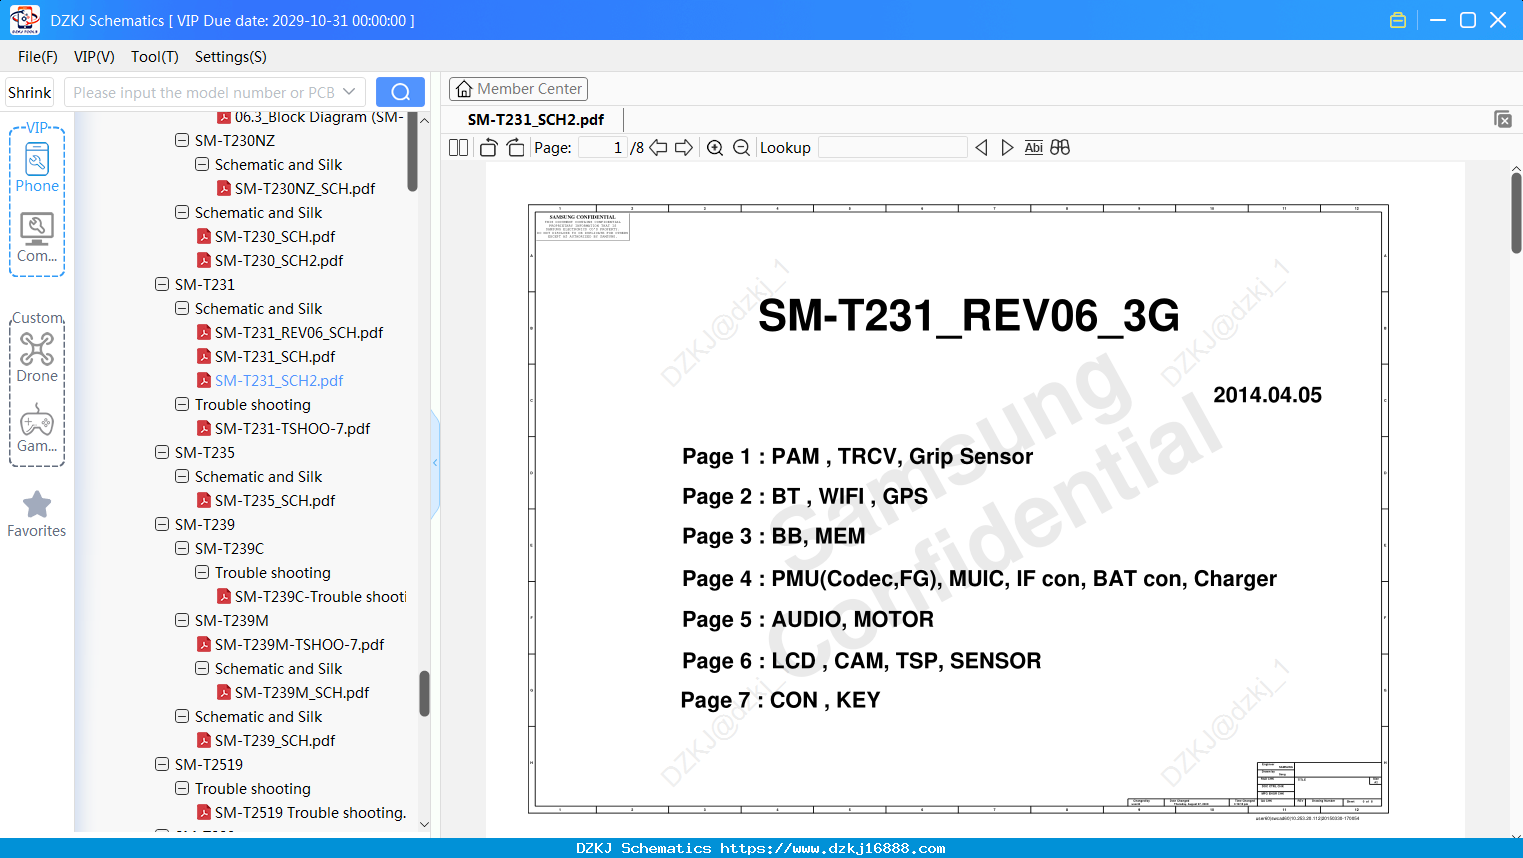Screen dimensions: 1523x858
Task: Zoom in on the schematic
Action: (x=715, y=147)
